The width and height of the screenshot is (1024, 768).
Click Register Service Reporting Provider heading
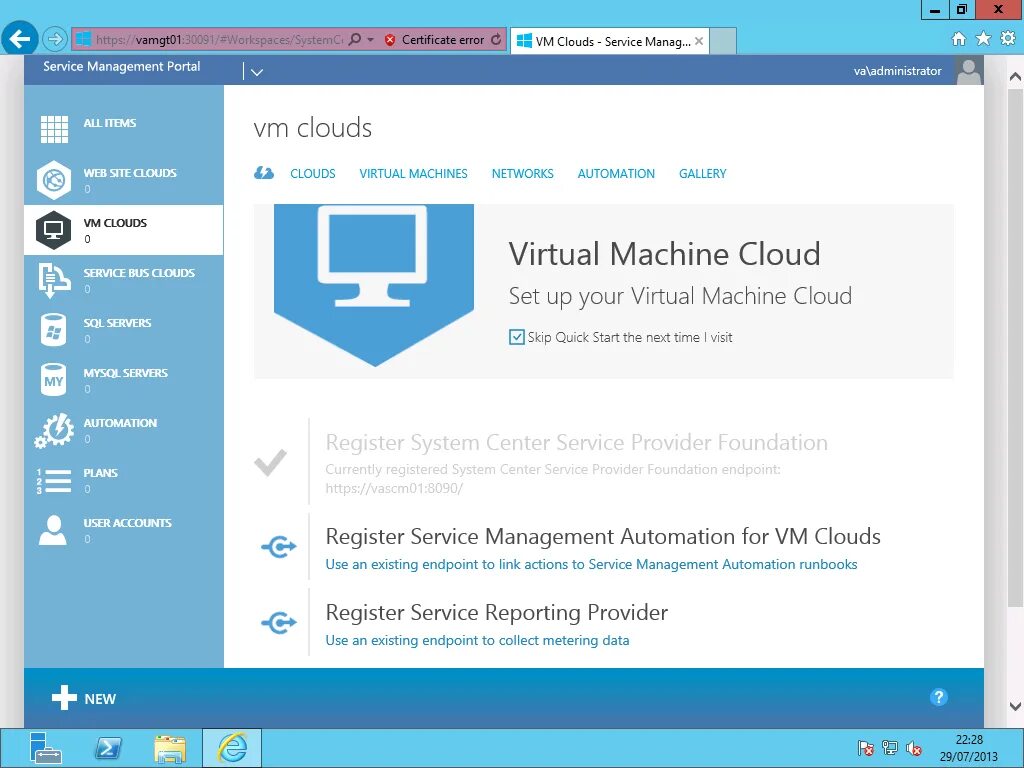(x=496, y=613)
